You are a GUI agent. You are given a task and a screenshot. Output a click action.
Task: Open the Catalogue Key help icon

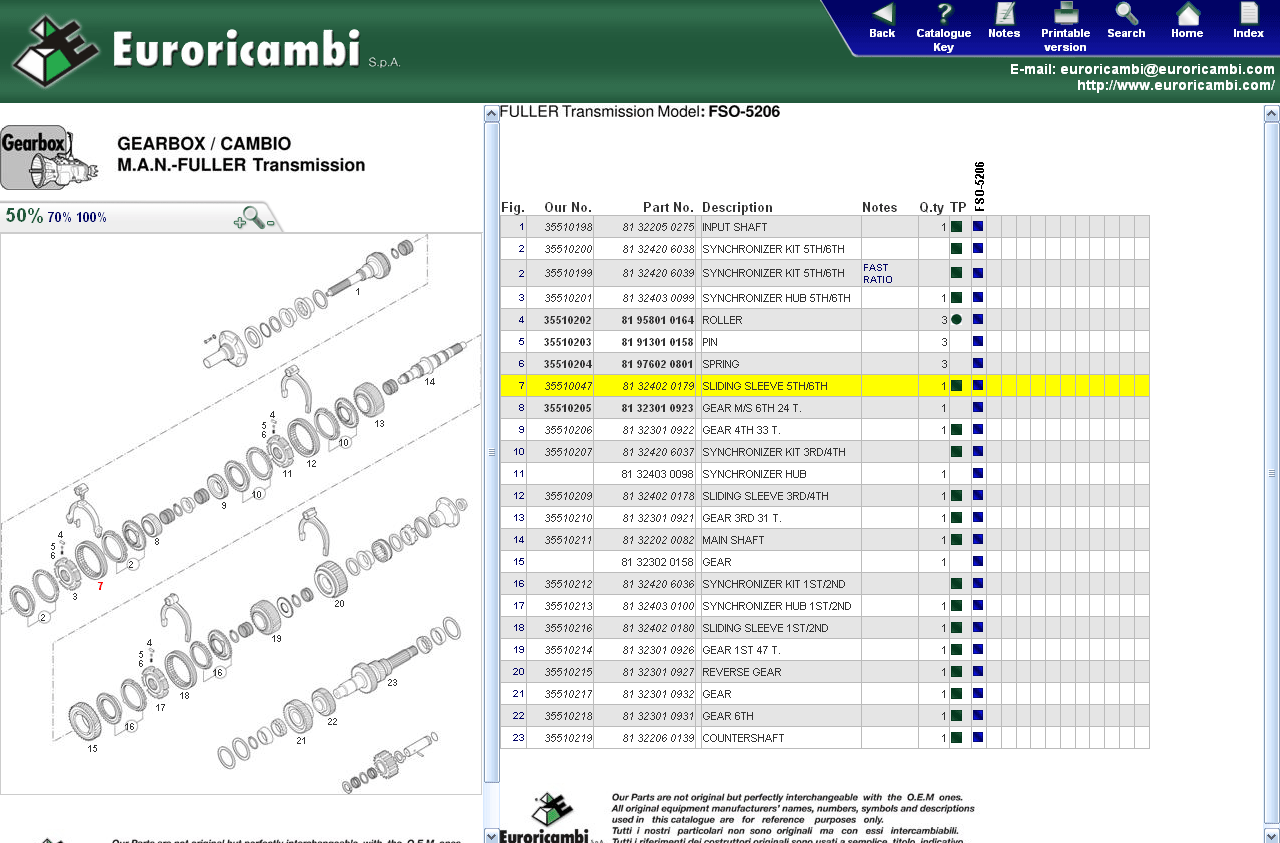pos(943,14)
